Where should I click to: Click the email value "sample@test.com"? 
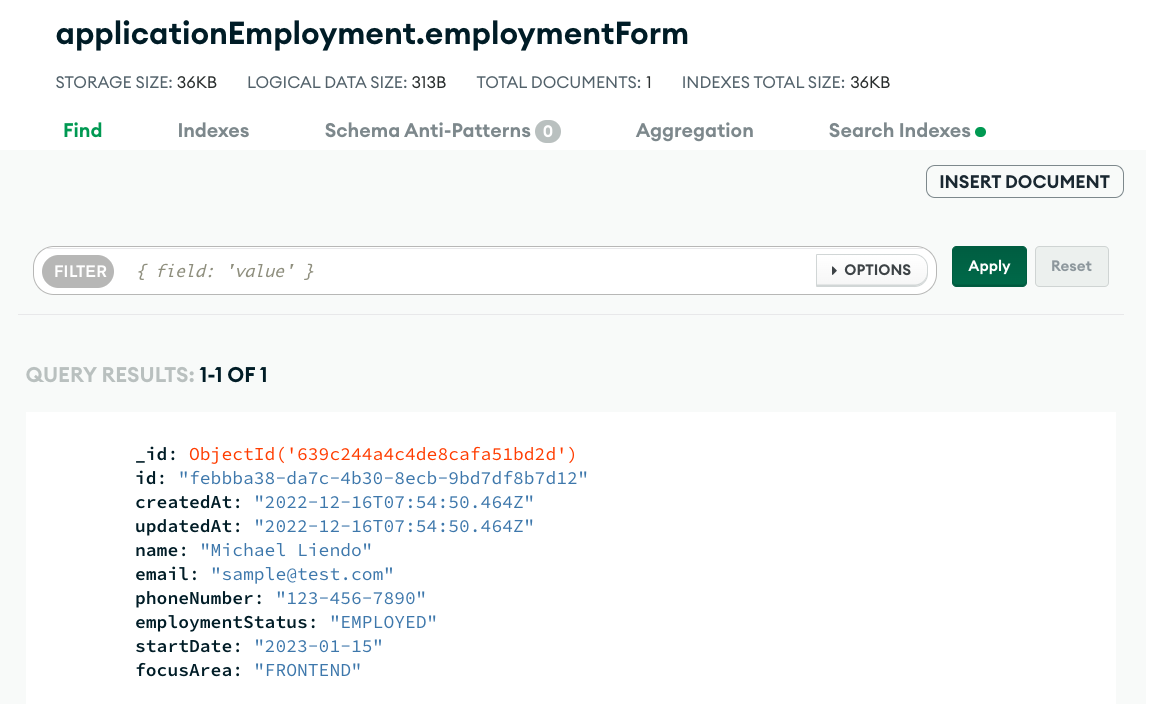coord(302,574)
